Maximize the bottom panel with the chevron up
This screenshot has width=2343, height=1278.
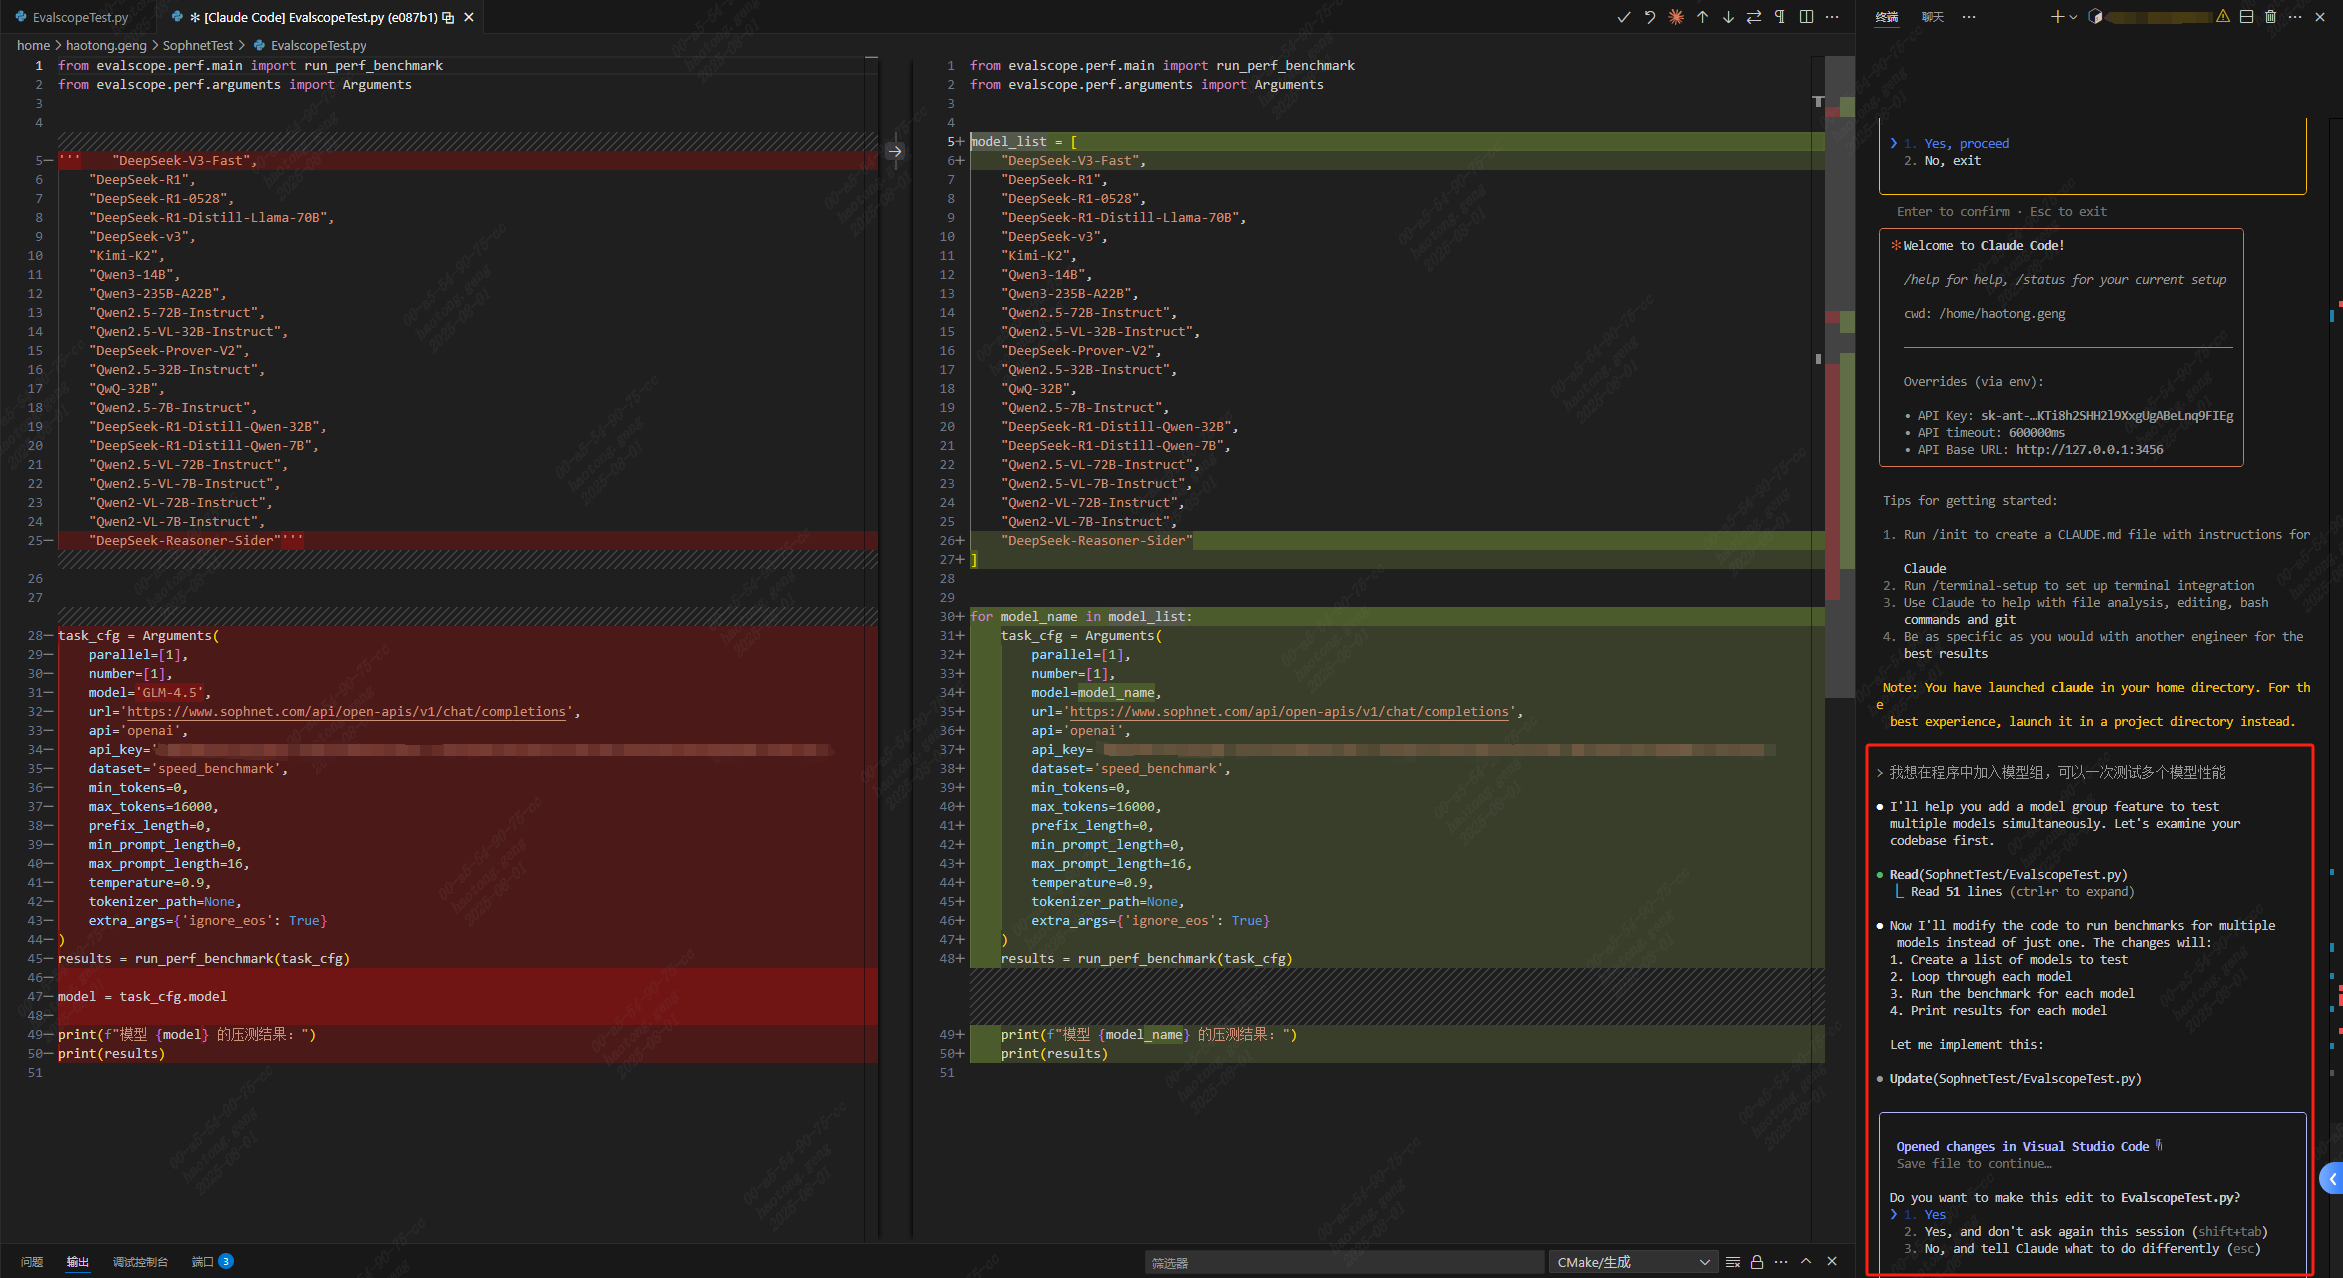coord(1806,1262)
